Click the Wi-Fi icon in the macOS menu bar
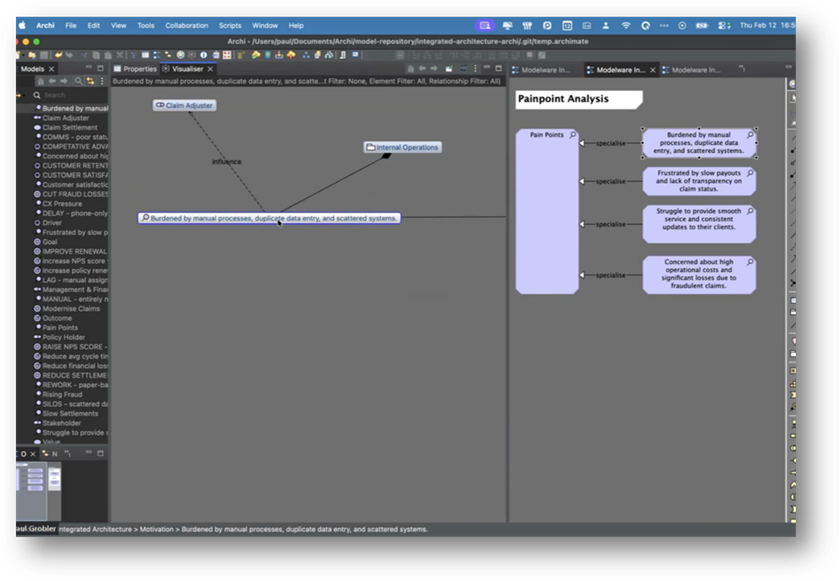This screenshot has height=581, width=839. click(x=626, y=26)
